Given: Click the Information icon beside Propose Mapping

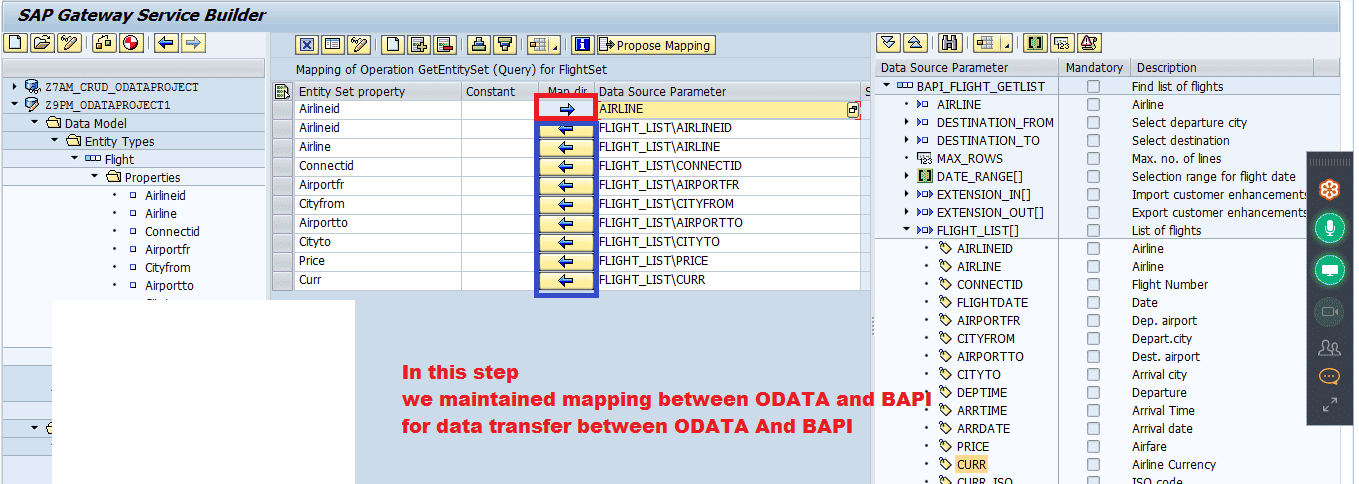Looking at the screenshot, I should point(583,45).
